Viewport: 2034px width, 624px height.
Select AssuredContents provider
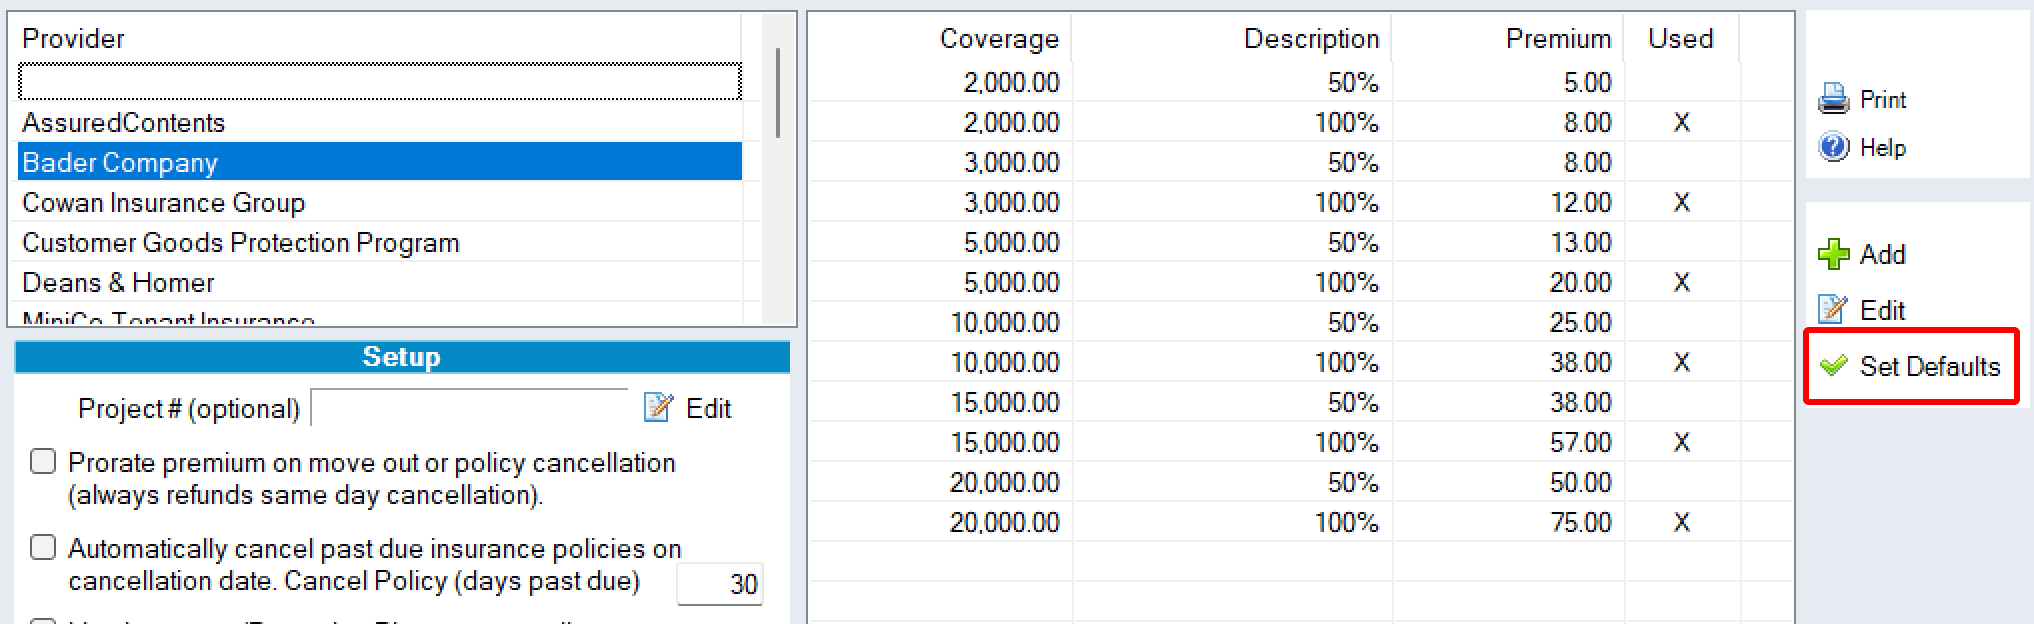(380, 122)
